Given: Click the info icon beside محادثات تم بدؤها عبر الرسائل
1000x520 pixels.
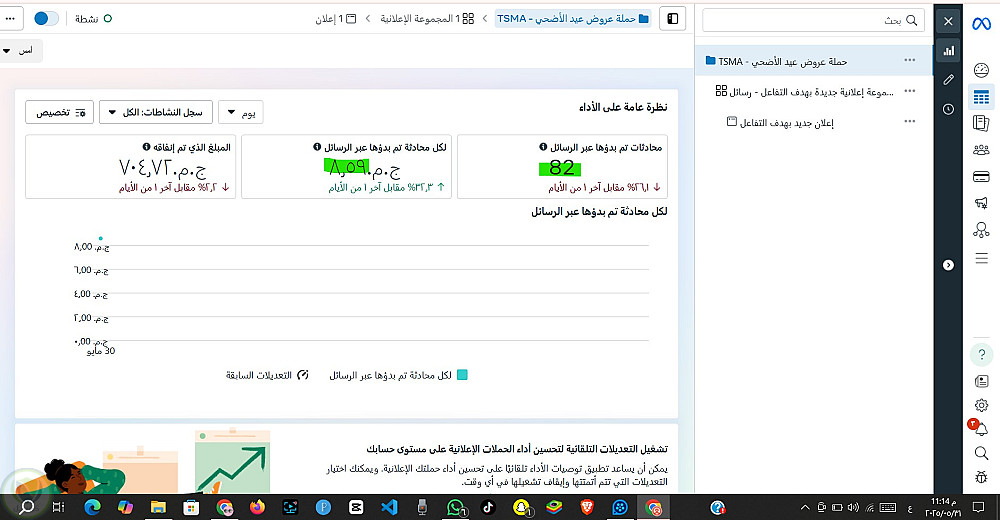Looking at the screenshot, I should [543, 147].
